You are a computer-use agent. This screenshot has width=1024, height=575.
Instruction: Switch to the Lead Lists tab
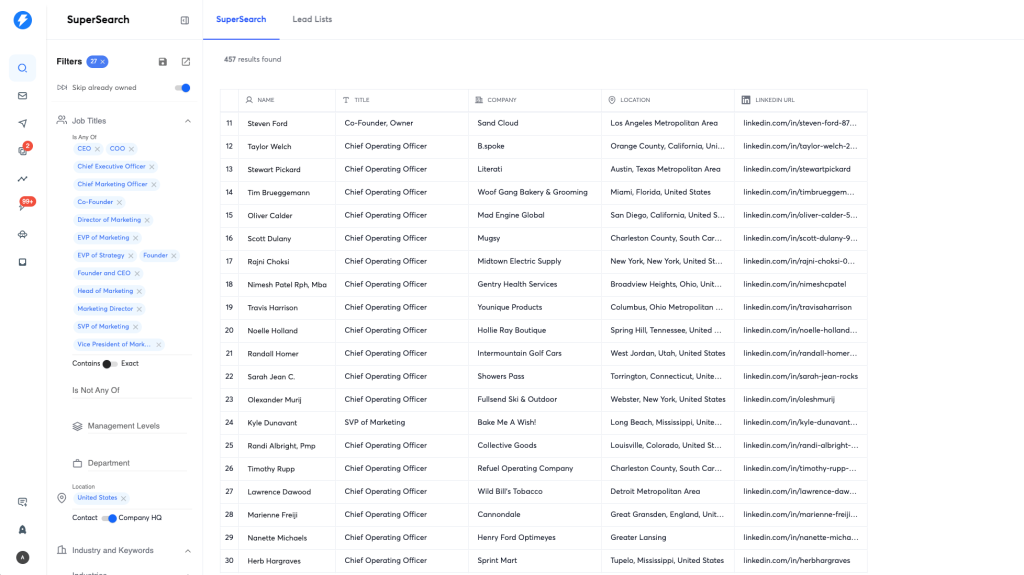(x=312, y=20)
